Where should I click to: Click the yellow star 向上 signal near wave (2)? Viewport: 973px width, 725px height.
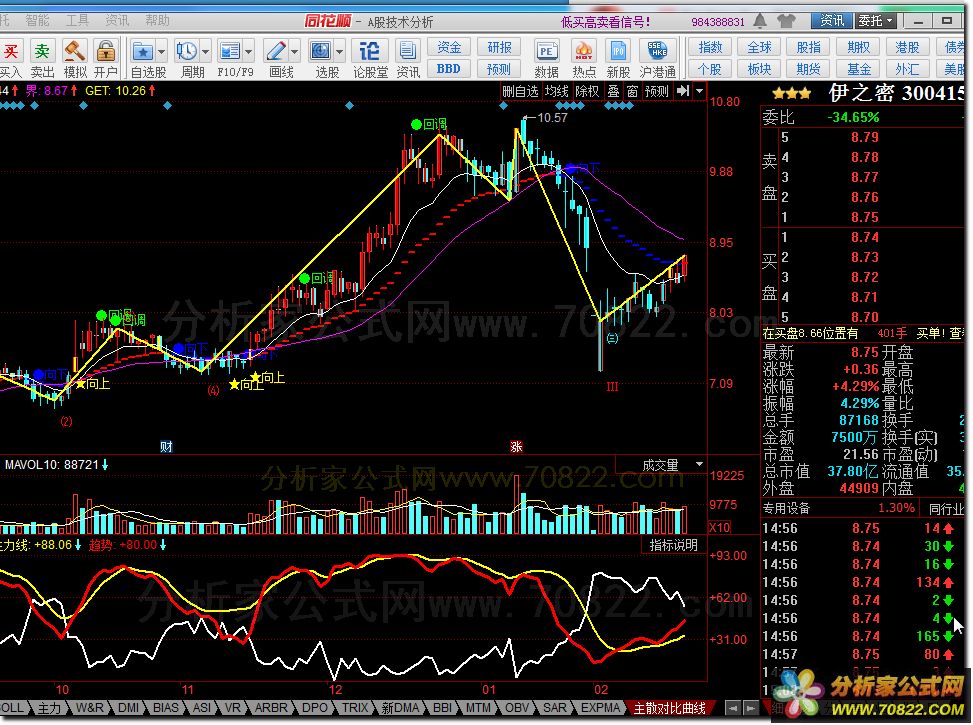click(81, 384)
